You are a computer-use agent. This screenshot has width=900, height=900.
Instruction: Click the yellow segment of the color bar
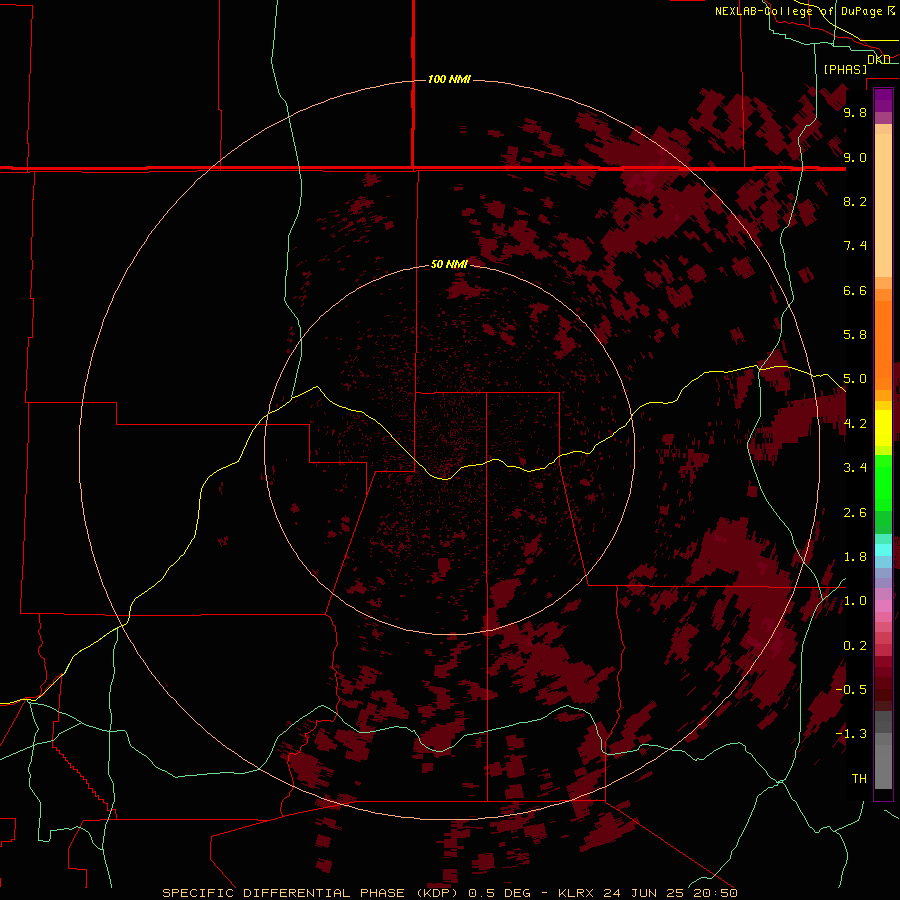(883, 428)
